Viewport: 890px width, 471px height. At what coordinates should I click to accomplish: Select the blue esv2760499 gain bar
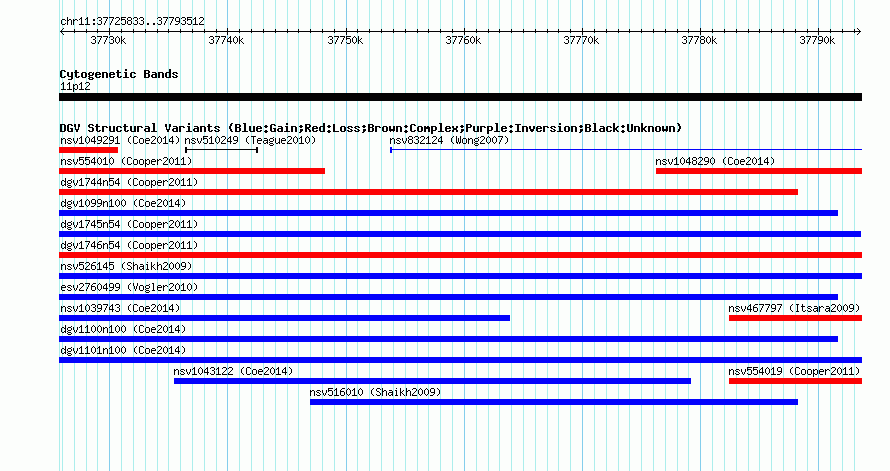(448, 297)
